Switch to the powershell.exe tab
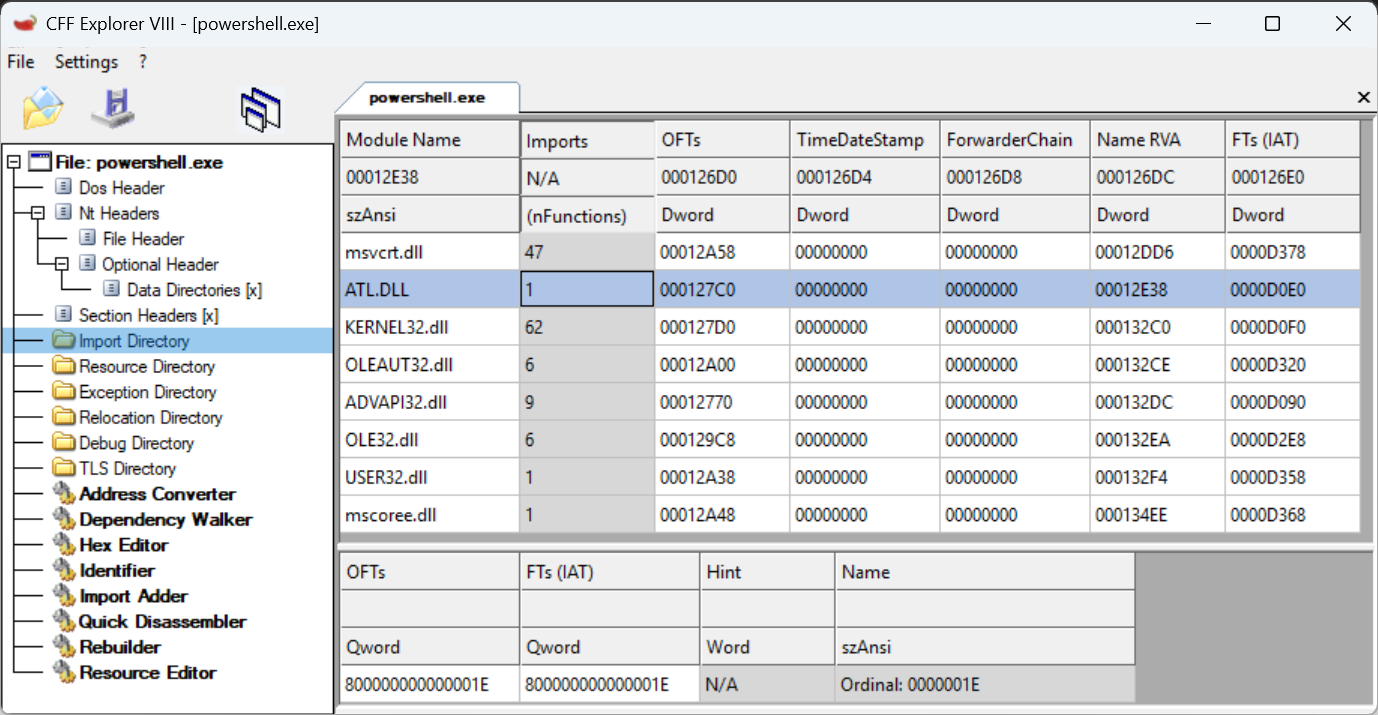This screenshot has height=715, width=1378. 428,97
